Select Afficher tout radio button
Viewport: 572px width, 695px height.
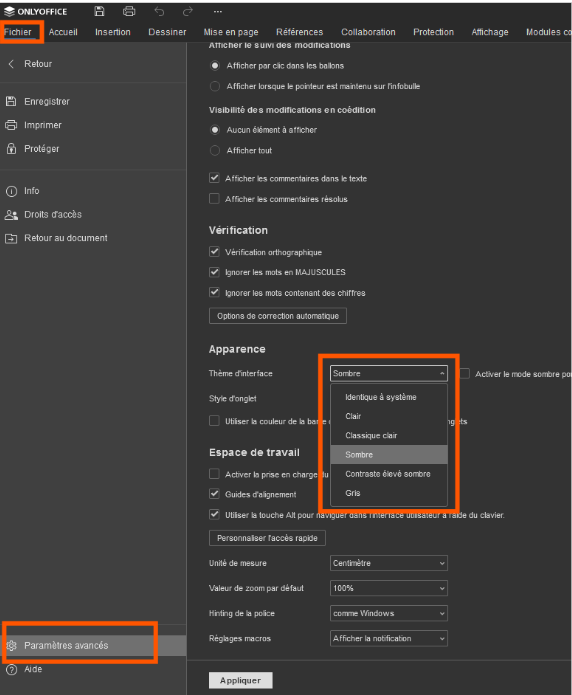click(x=215, y=150)
